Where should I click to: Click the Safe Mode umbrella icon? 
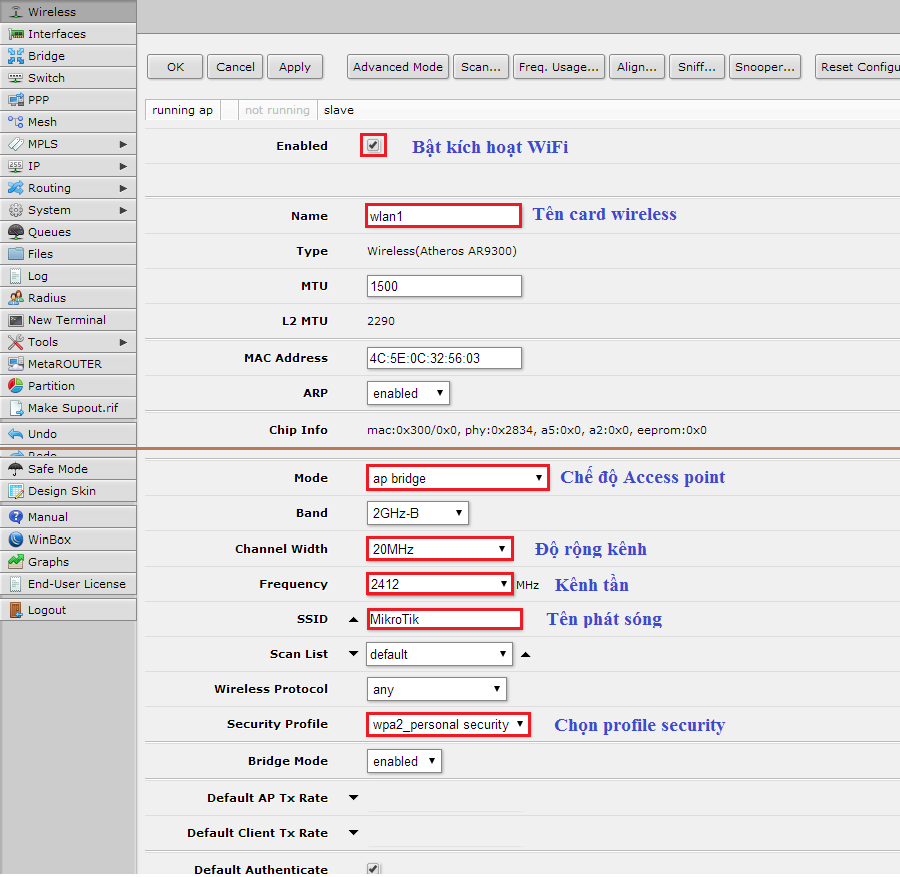16,469
